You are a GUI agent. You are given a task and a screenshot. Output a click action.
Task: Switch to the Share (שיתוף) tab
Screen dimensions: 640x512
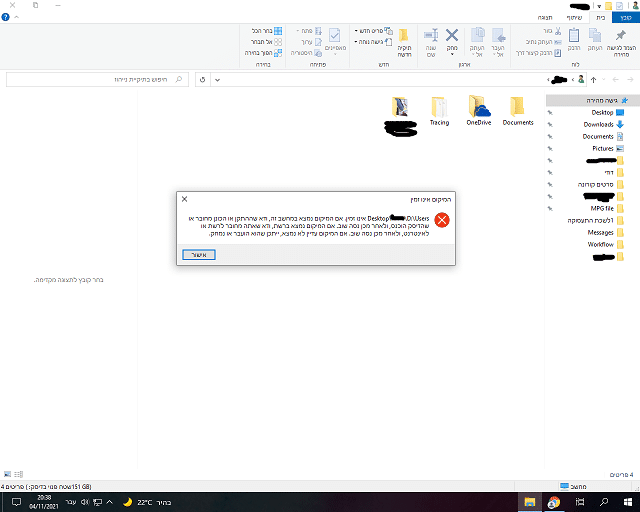coord(574,18)
